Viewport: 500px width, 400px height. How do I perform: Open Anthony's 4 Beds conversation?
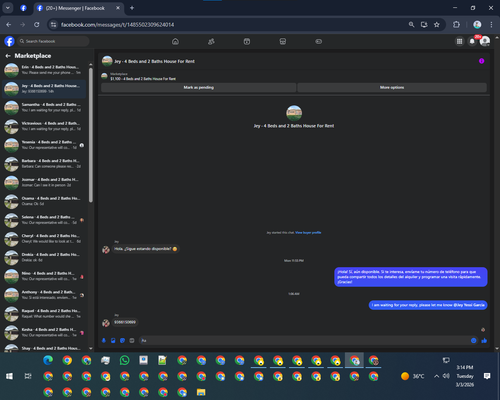coord(44,295)
